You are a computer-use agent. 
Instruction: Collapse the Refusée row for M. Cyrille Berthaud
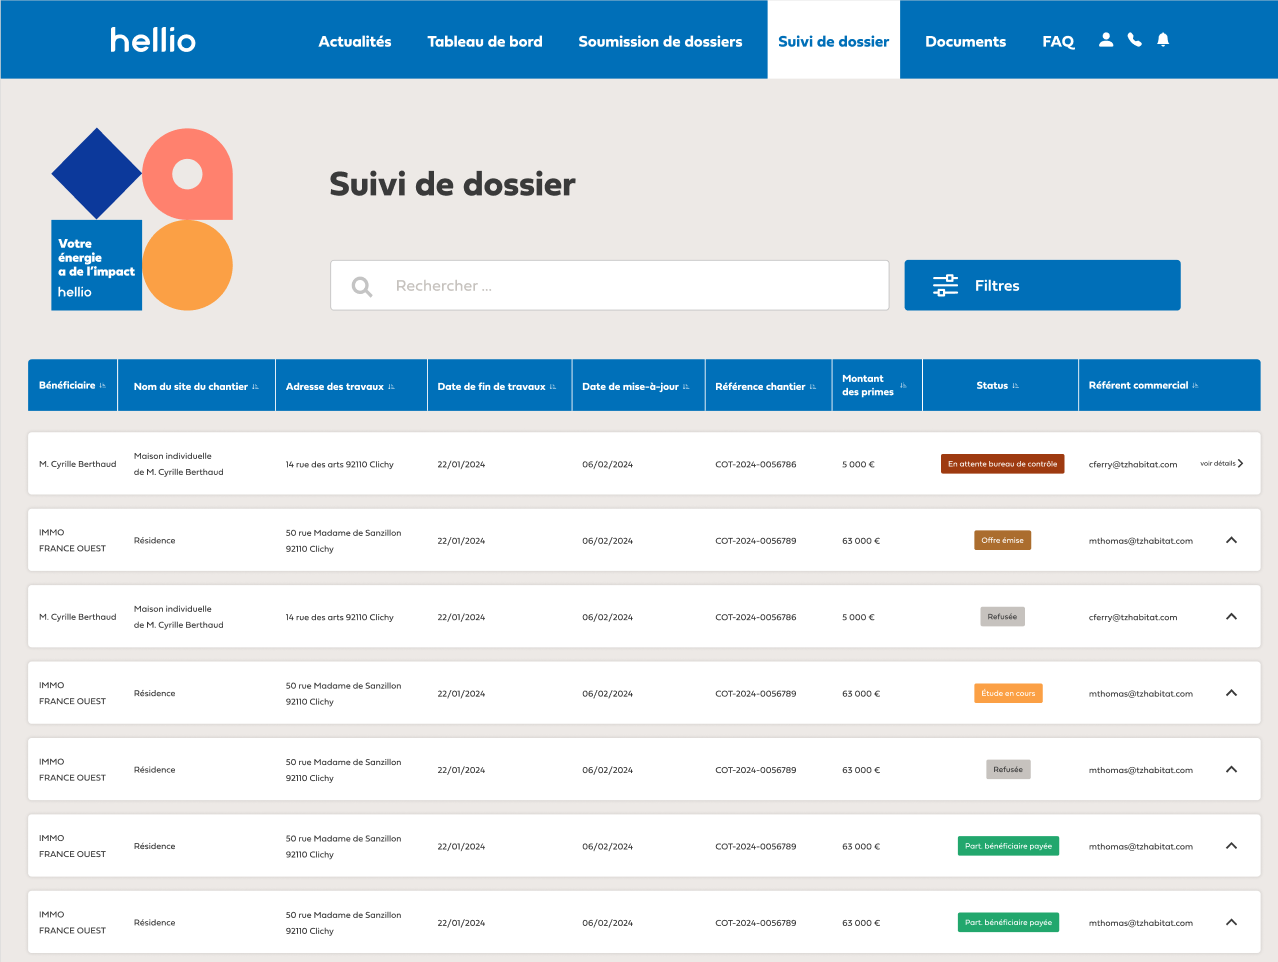click(x=1231, y=616)
